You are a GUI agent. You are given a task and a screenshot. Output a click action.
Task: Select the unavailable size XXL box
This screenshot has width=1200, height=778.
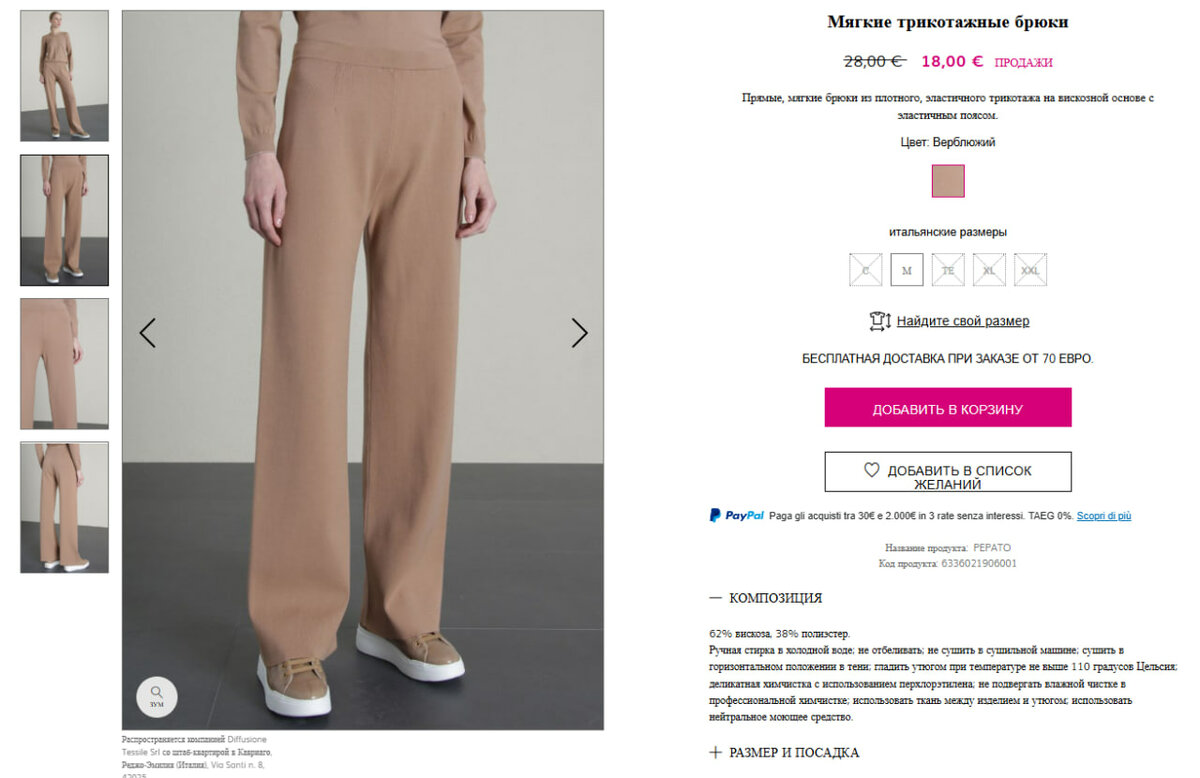[x=1030, y=270]
